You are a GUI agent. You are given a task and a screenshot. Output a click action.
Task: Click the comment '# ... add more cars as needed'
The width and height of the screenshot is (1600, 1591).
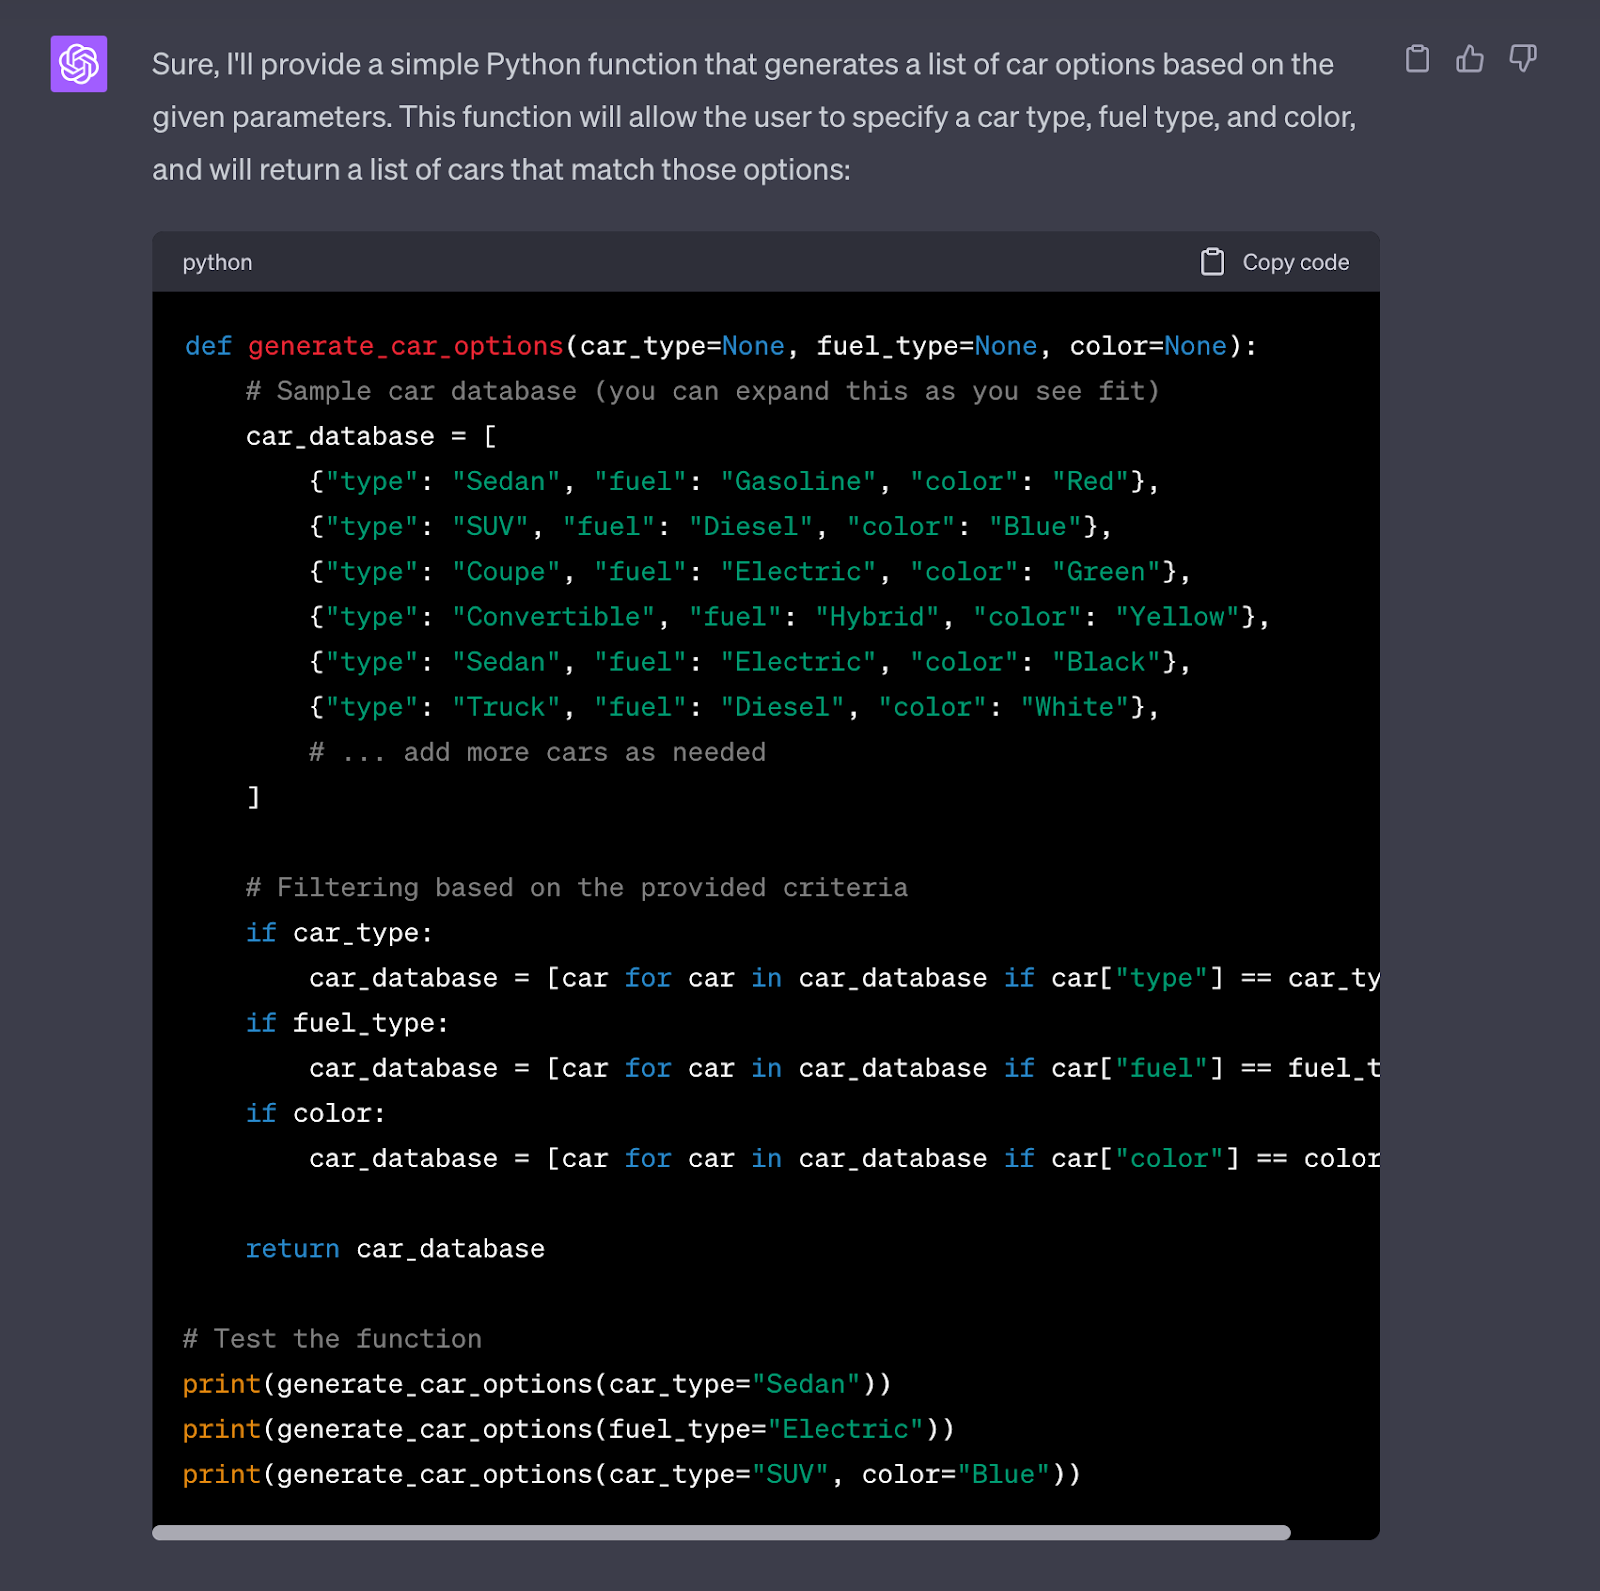tap(537, 752)
